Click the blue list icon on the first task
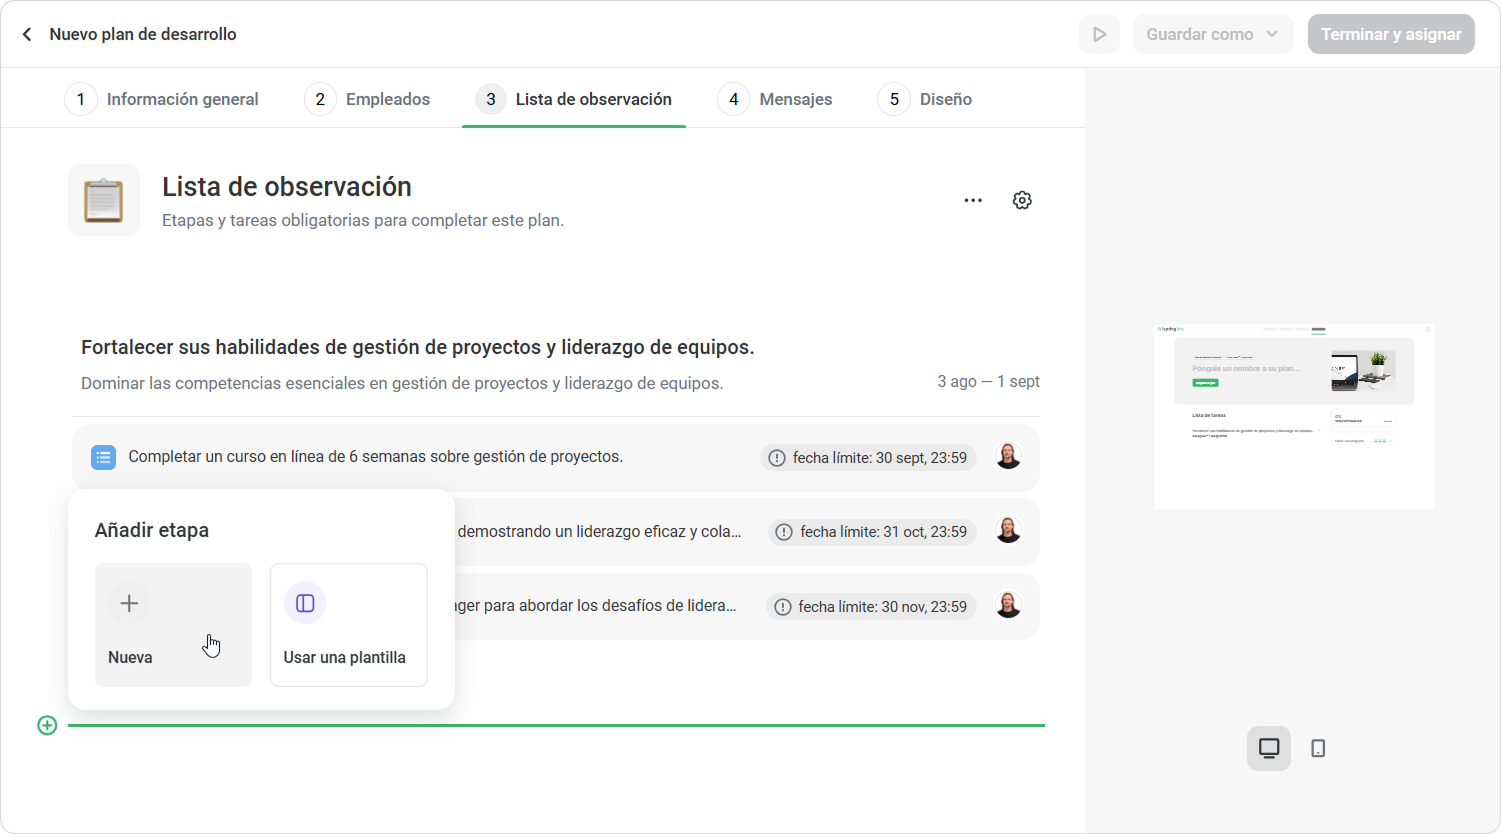 tap(103, 457)
